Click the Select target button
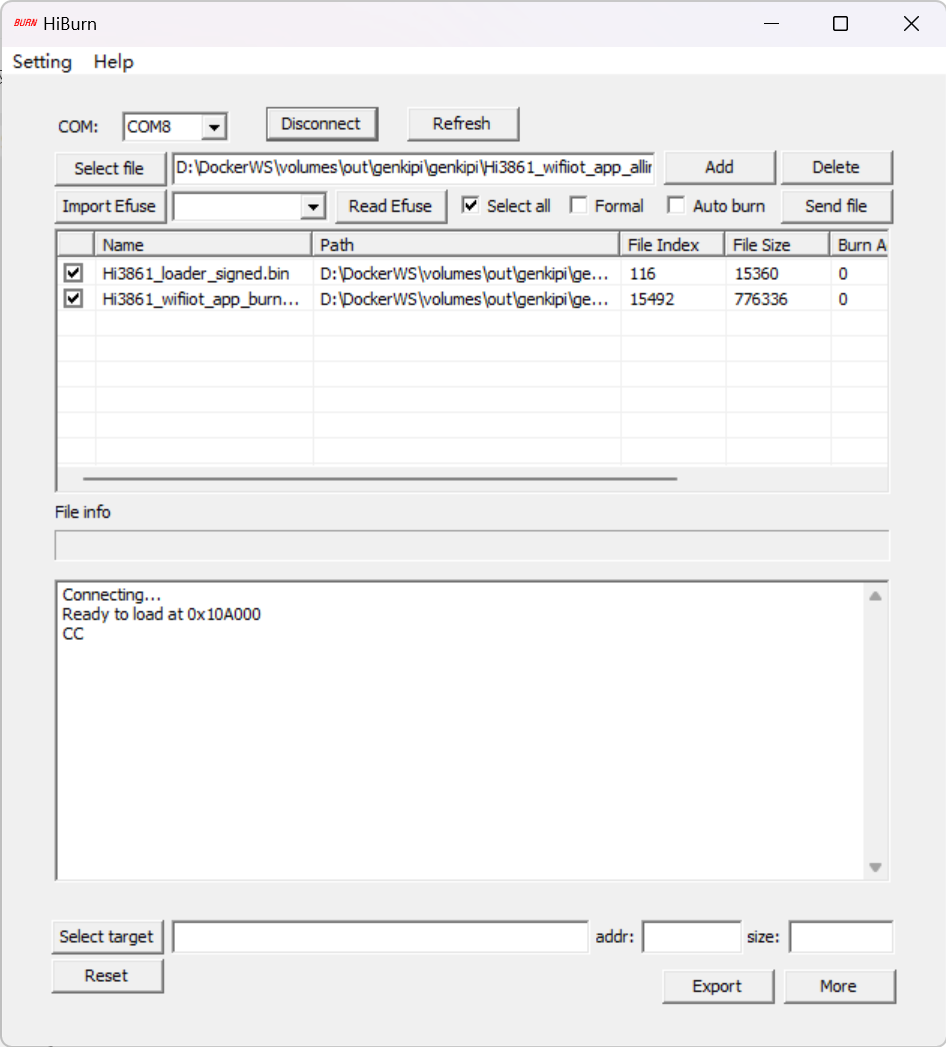The width and height of the screenshot is (946, 1047). pos(107,937)
